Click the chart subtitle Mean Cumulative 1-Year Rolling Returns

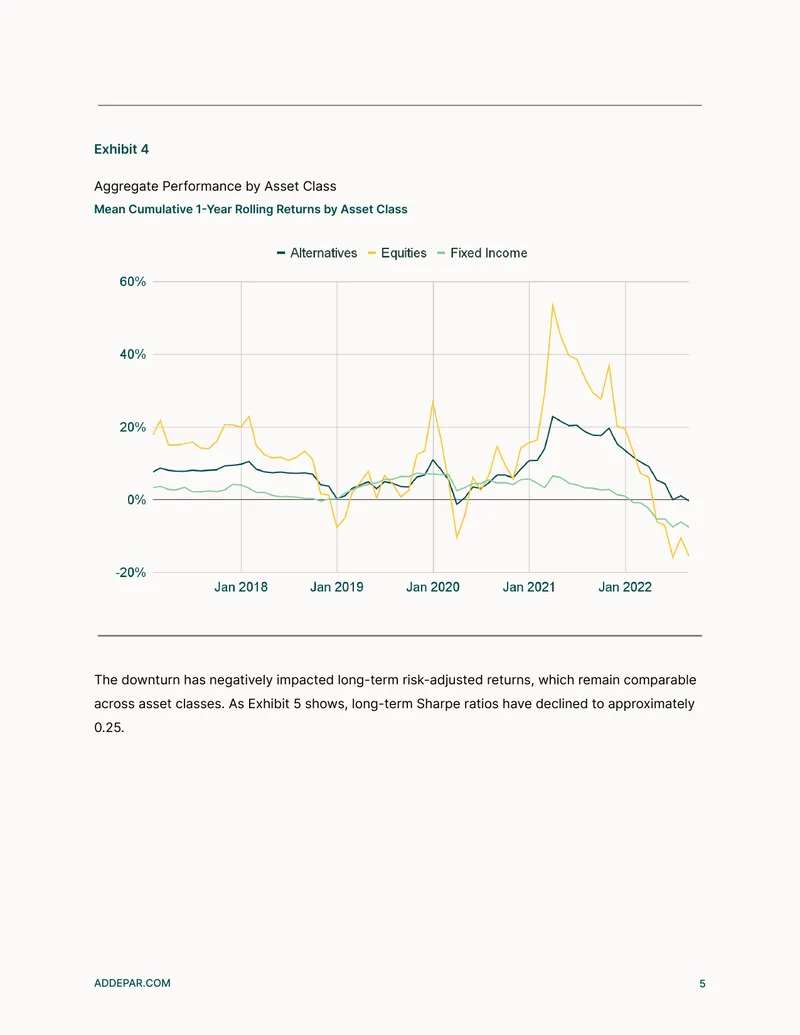(x=251, y=209)
